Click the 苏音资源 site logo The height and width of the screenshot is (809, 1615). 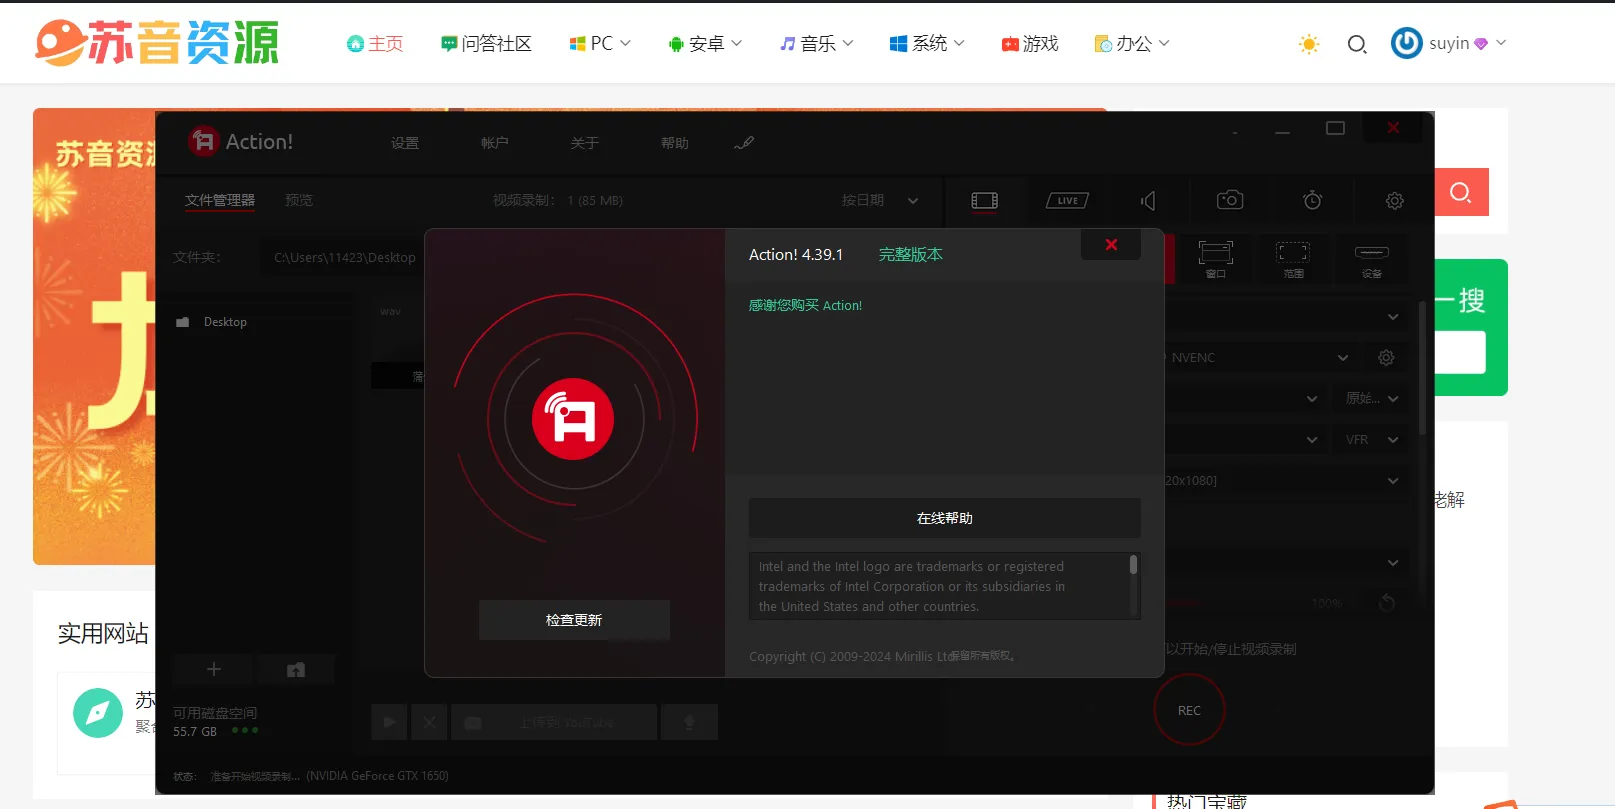pos(157,43)
